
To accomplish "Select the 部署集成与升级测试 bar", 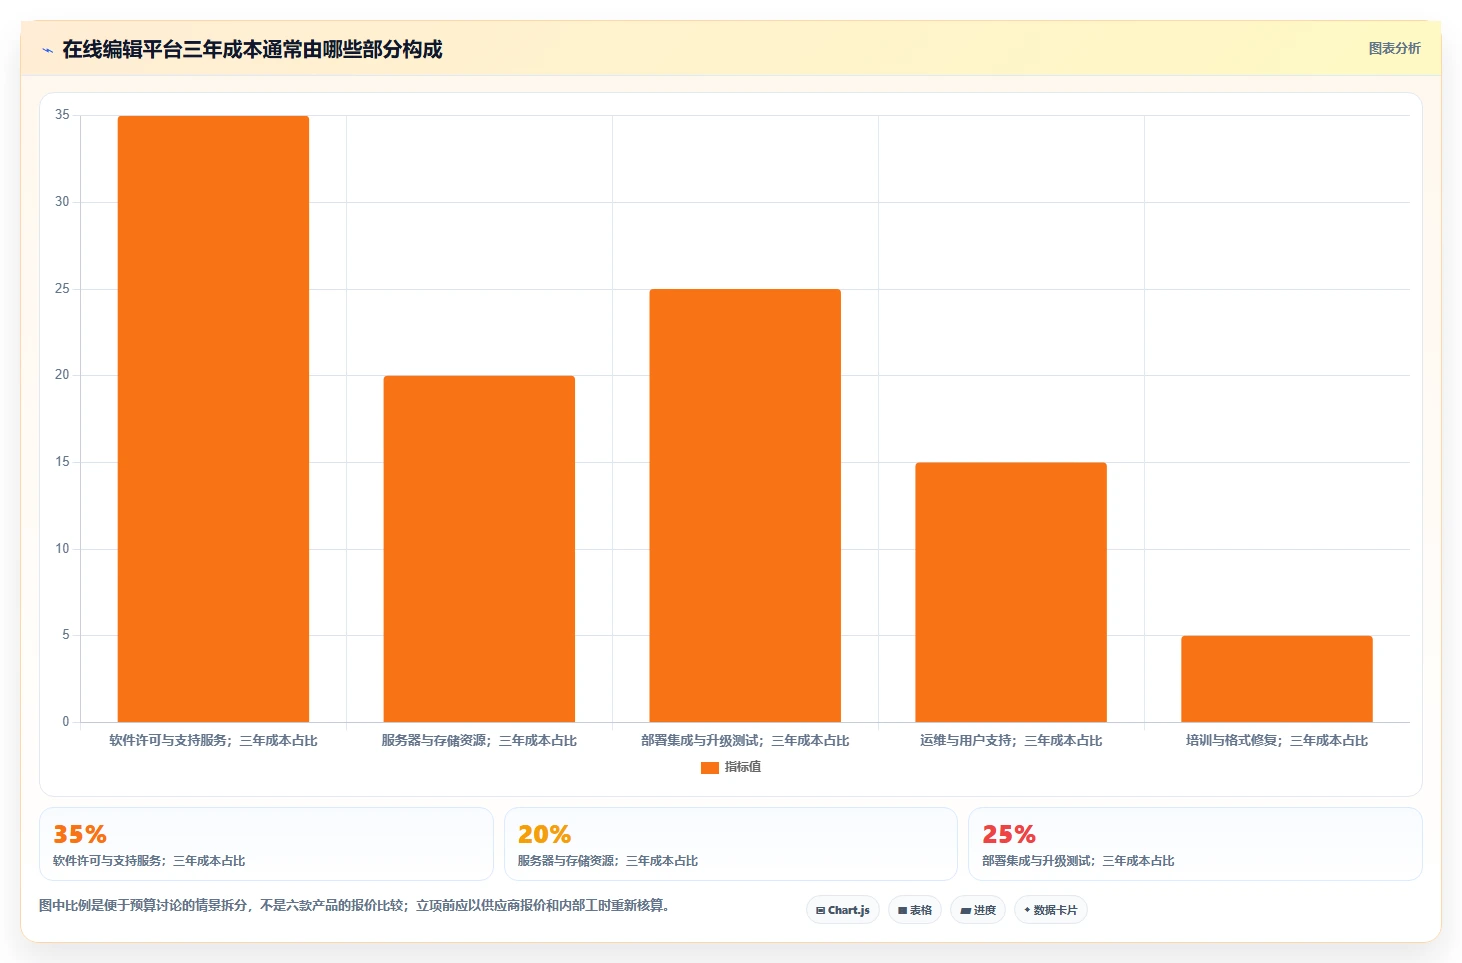I will pos(745,505).
